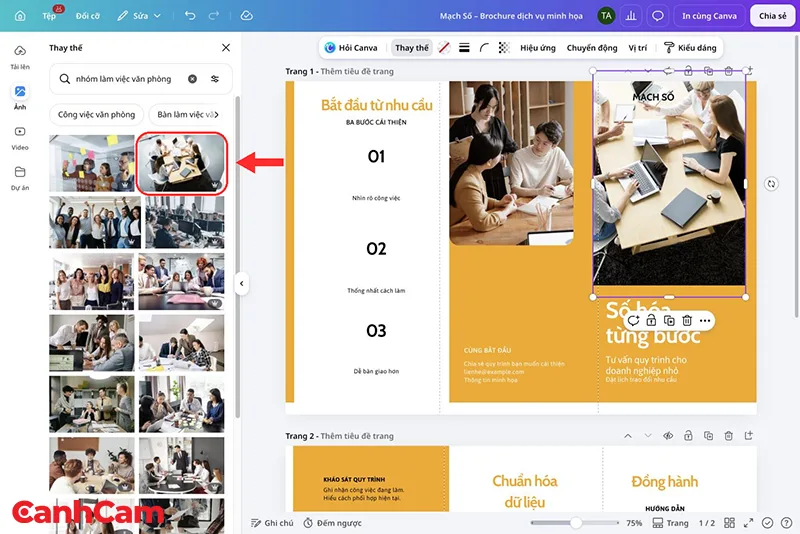Image resolution: width=800 pixels, height=534 pixels.
Task: Click In cùng Canva button
Action: click(x=709, y=16)
